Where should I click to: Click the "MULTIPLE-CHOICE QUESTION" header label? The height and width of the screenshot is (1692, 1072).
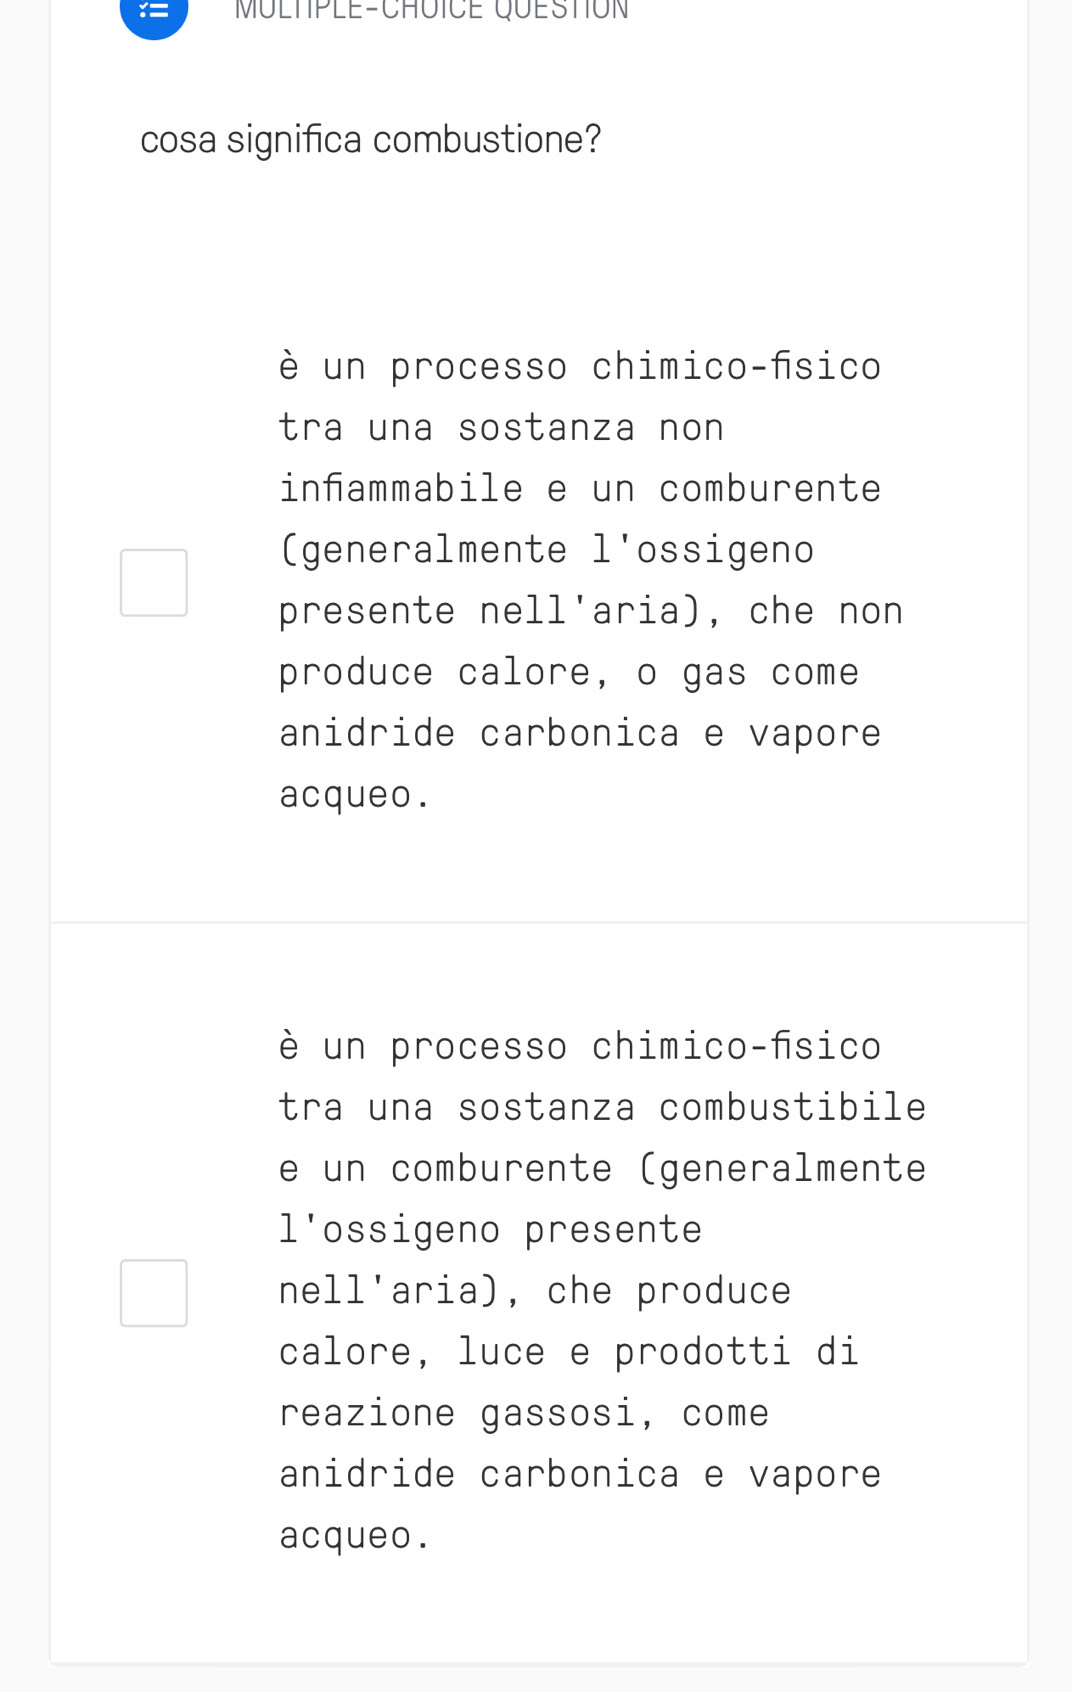(432, 10)
